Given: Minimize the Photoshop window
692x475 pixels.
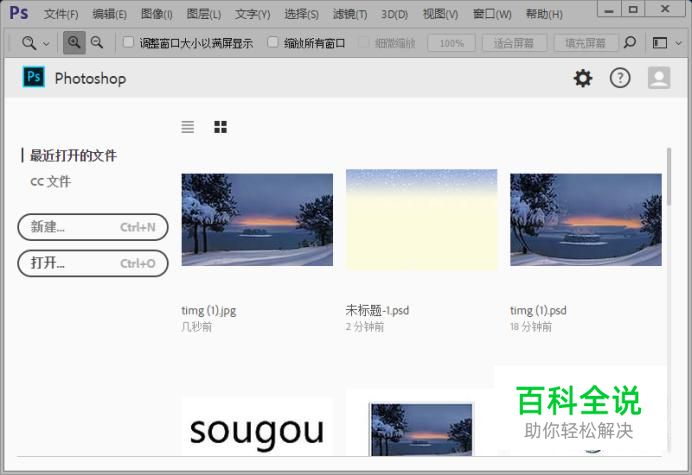Looking at the screenshot, I should 609,9.
